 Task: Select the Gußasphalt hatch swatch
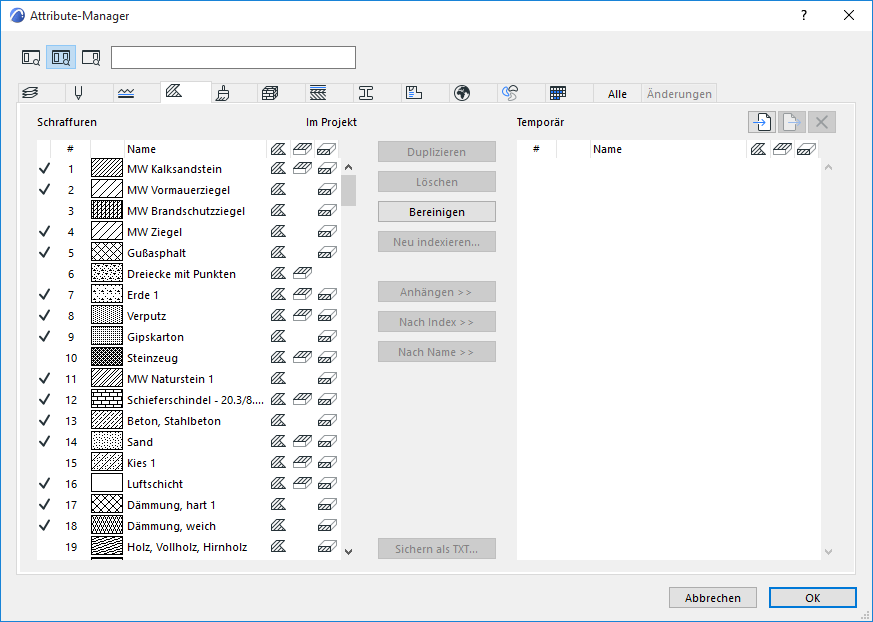pos(107,253)
